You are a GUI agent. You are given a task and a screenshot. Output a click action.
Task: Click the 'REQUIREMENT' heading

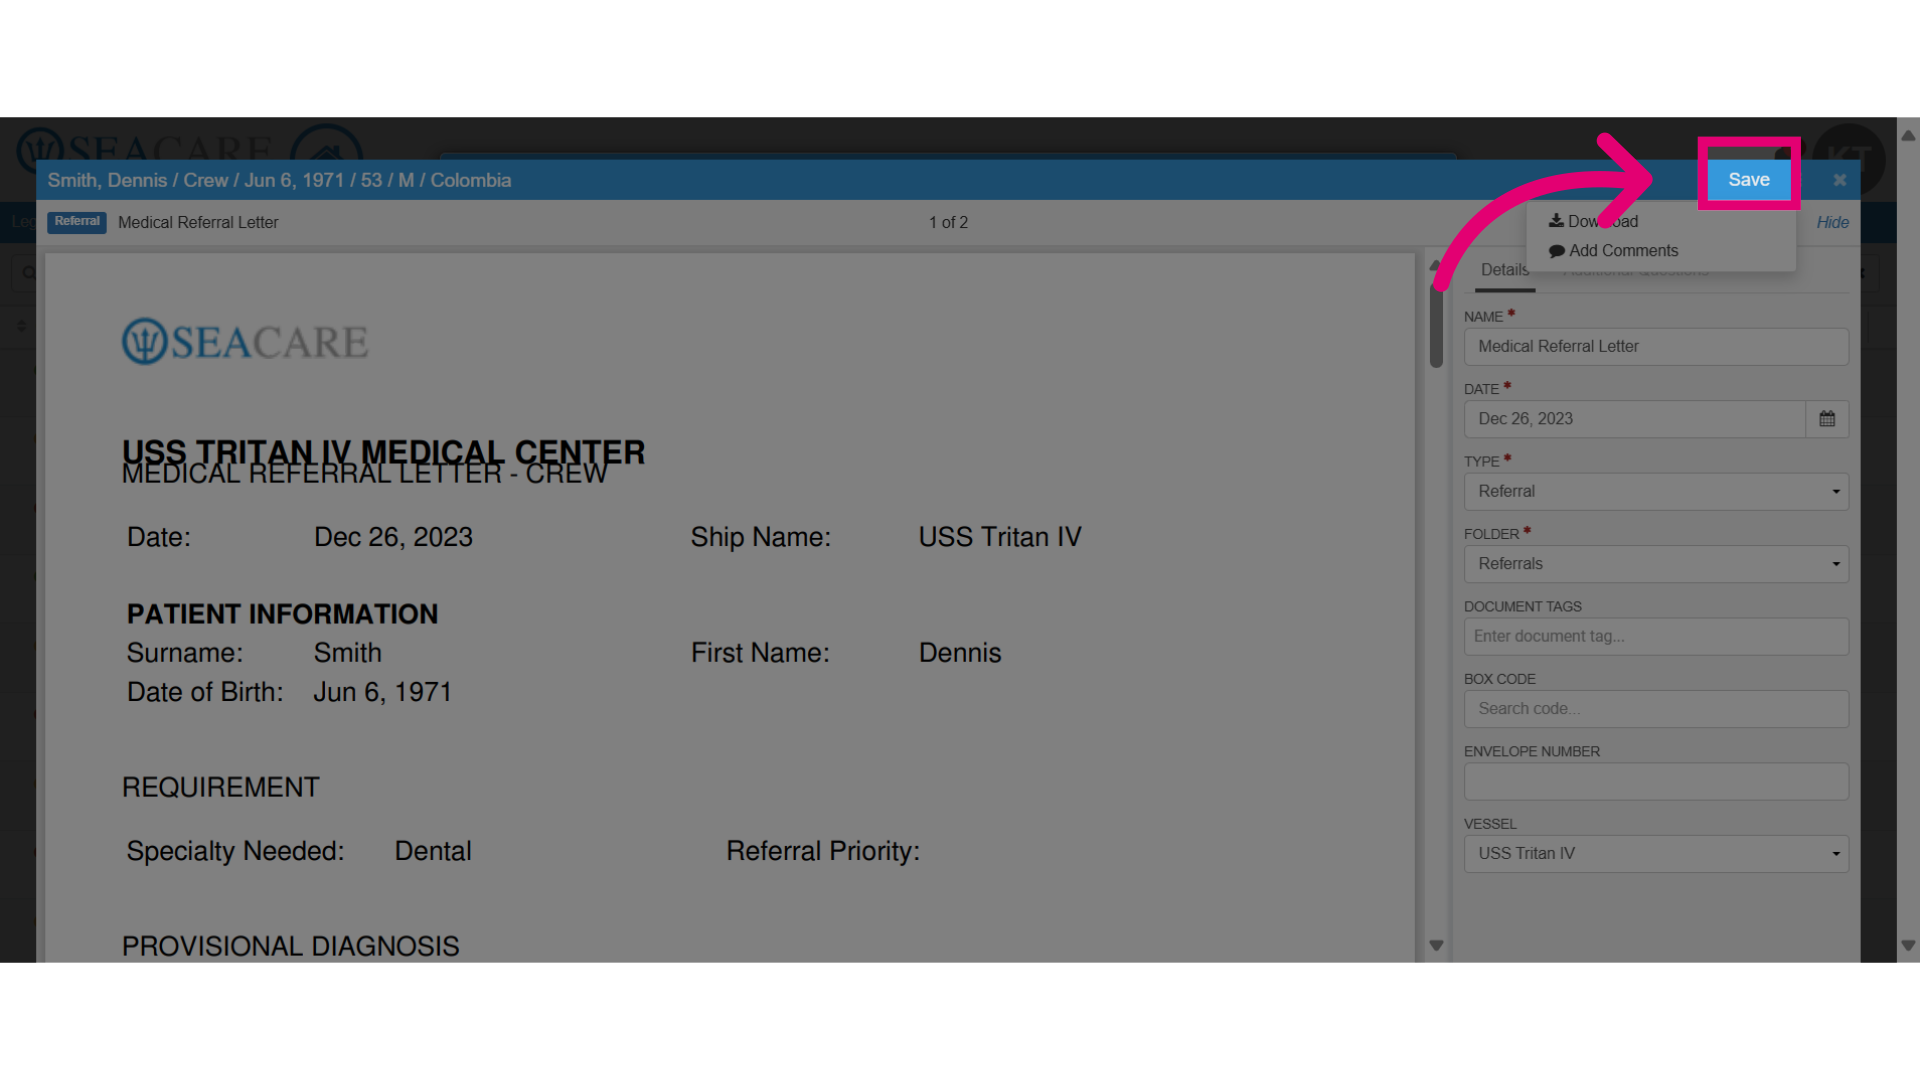220,787
